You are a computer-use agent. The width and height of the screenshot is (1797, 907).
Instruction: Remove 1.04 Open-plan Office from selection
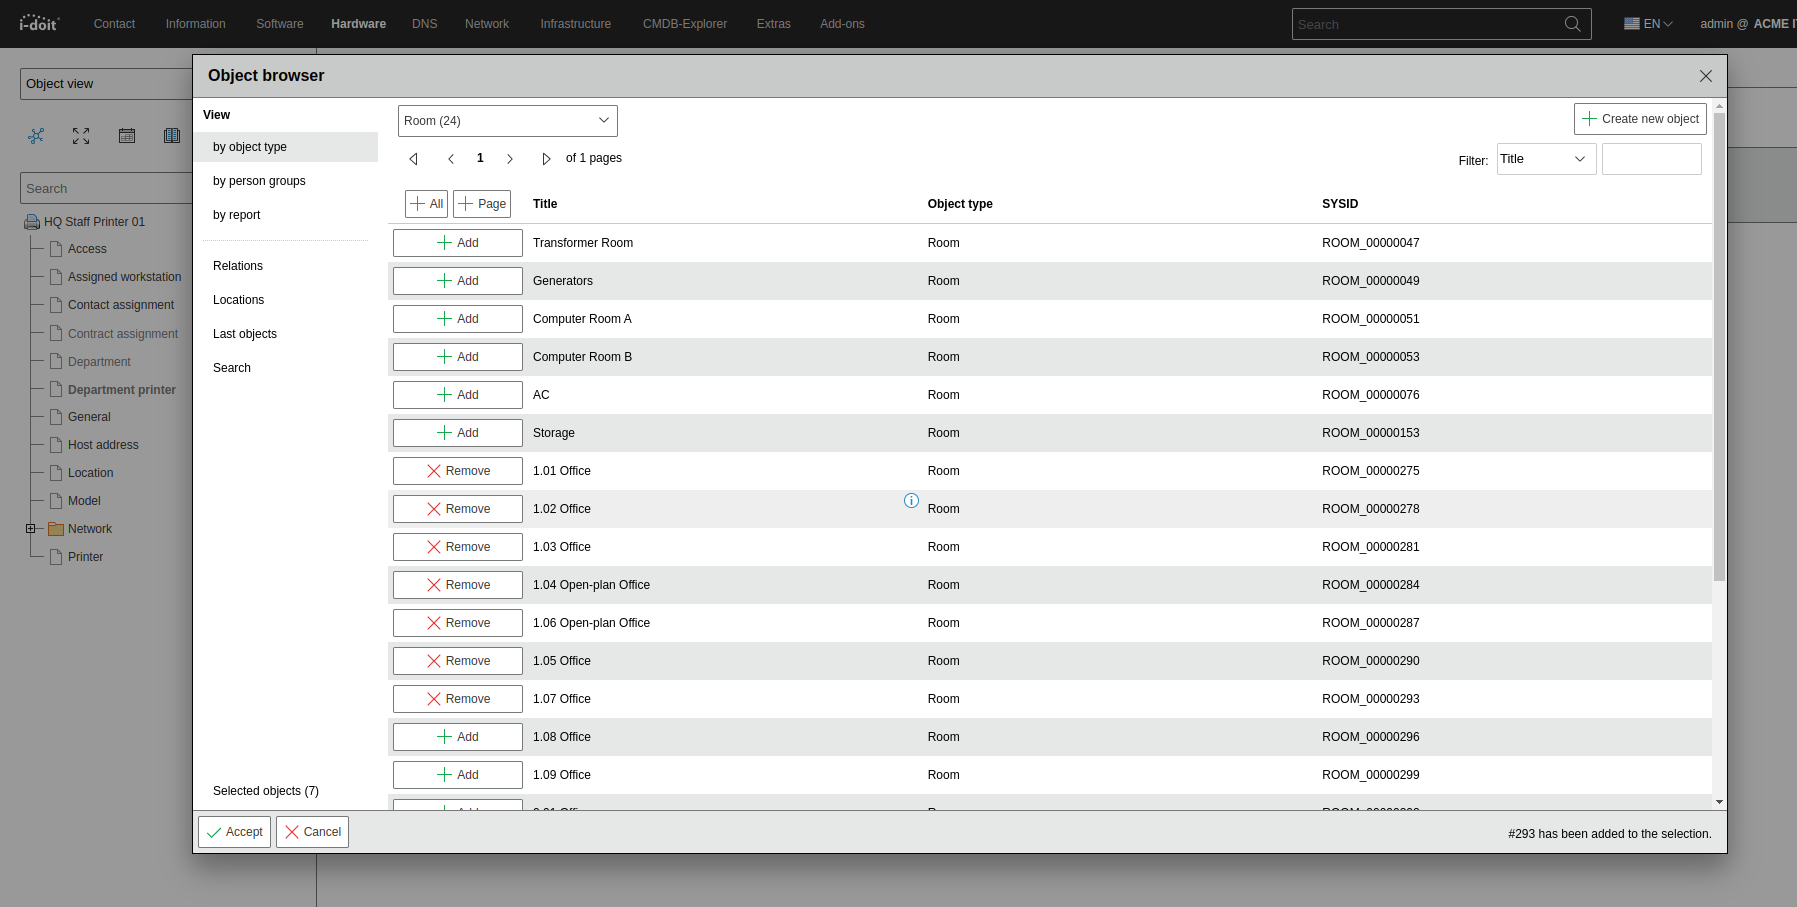pos(458,585)
